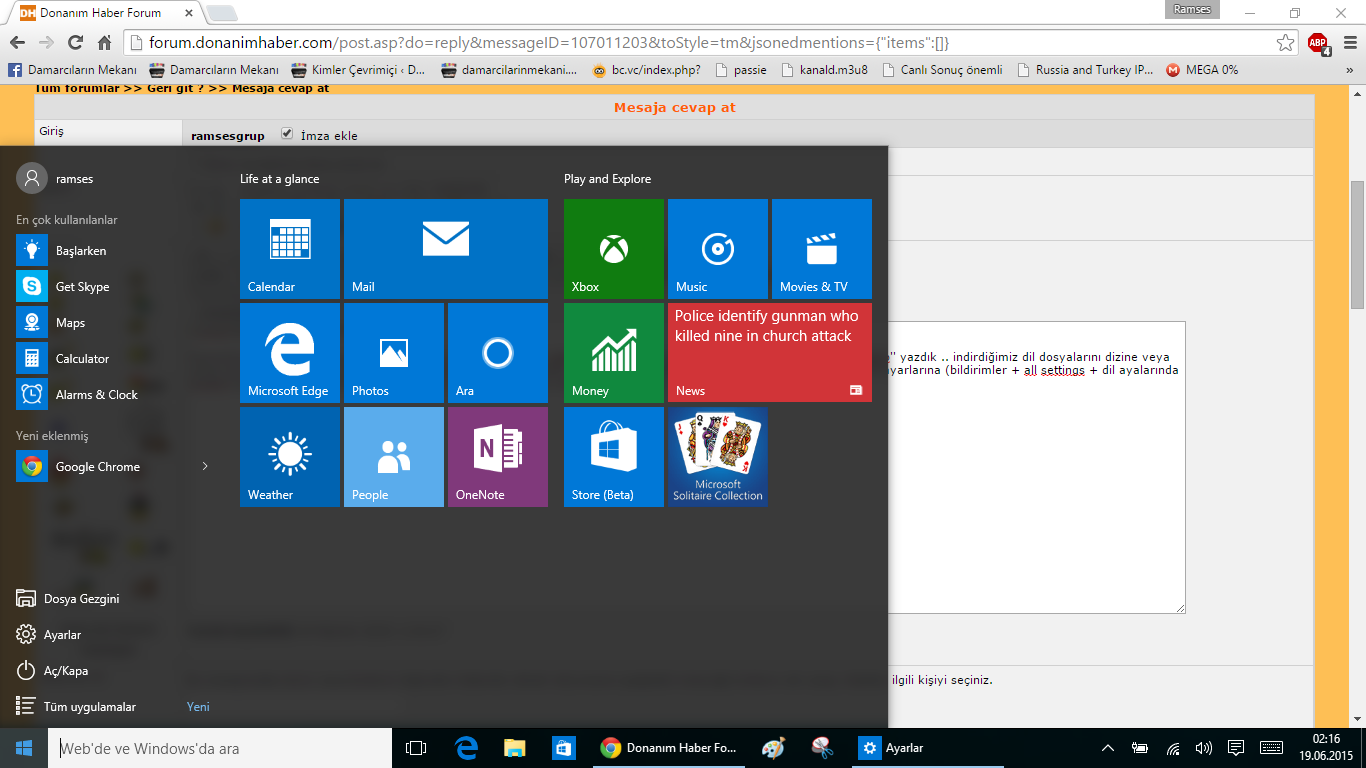1366x768 pixels.
Task: Open a new Chrome tab
Action: pos(221,13)
